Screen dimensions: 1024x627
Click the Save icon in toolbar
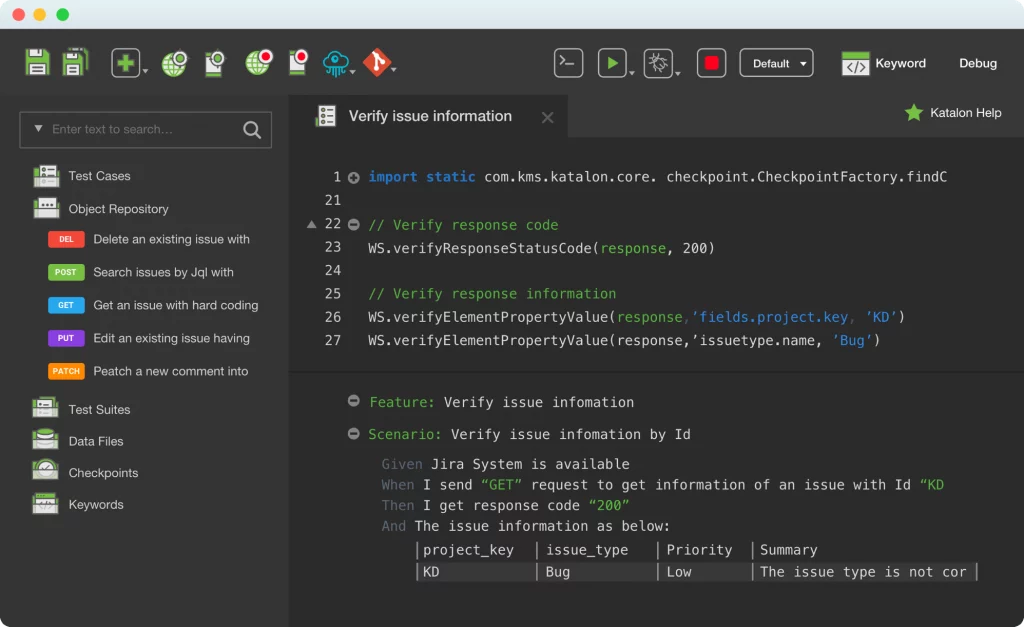pos(37,63)
